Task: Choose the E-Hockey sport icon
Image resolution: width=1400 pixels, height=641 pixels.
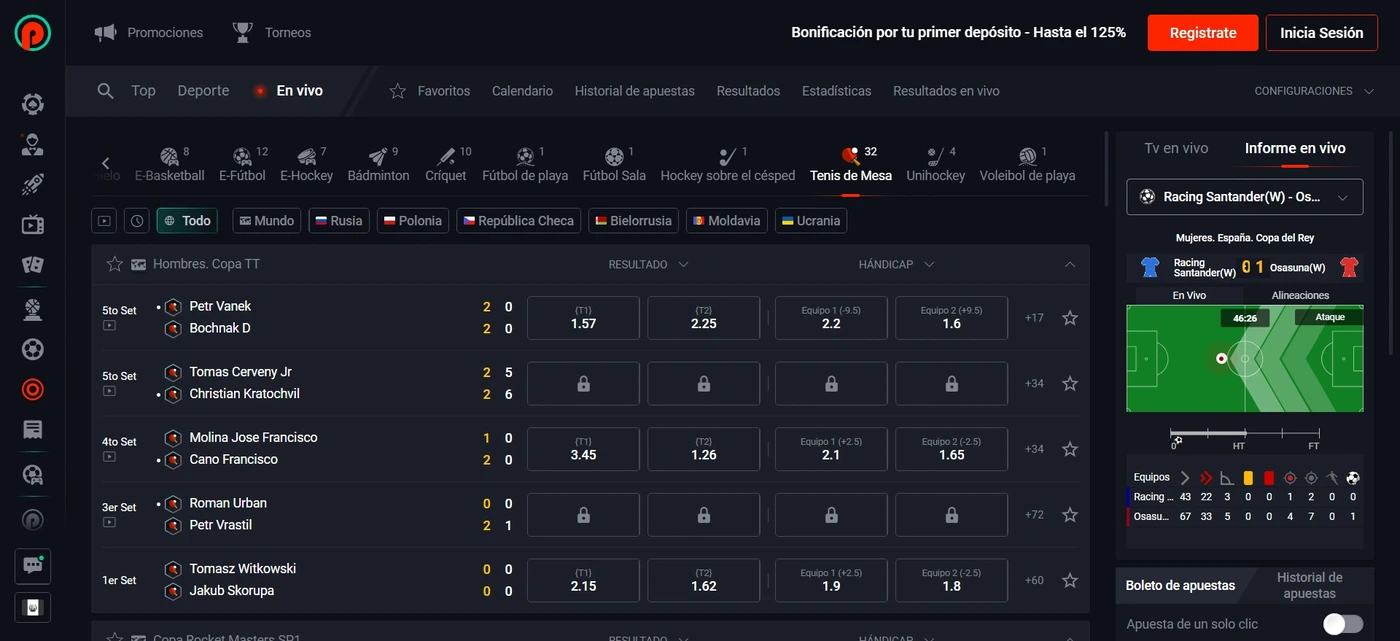Action: coord(306,157)
